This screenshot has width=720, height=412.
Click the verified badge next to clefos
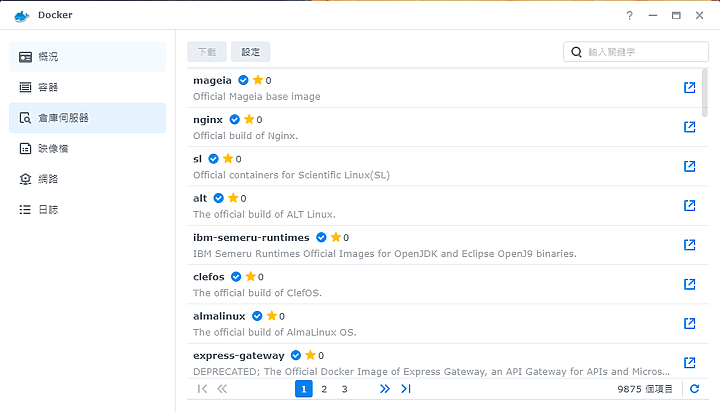coord(236,277)
